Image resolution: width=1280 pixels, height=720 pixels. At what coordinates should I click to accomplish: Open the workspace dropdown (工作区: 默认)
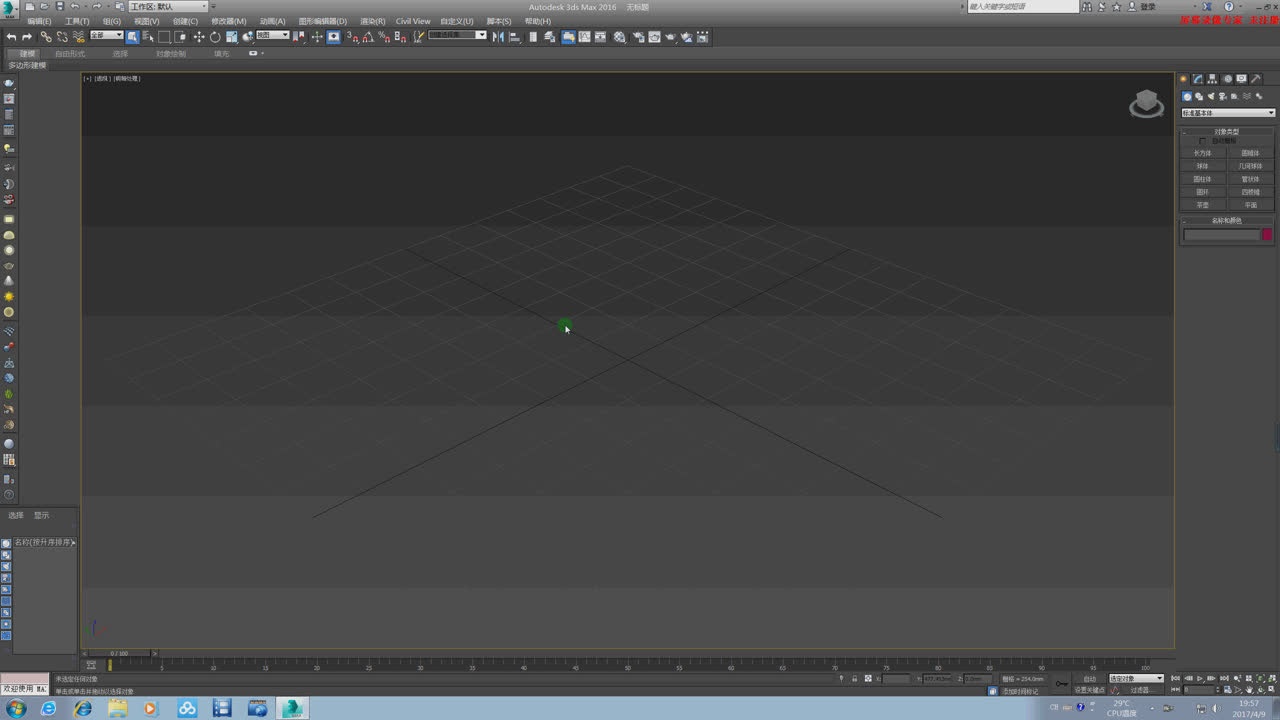(168, 6)
